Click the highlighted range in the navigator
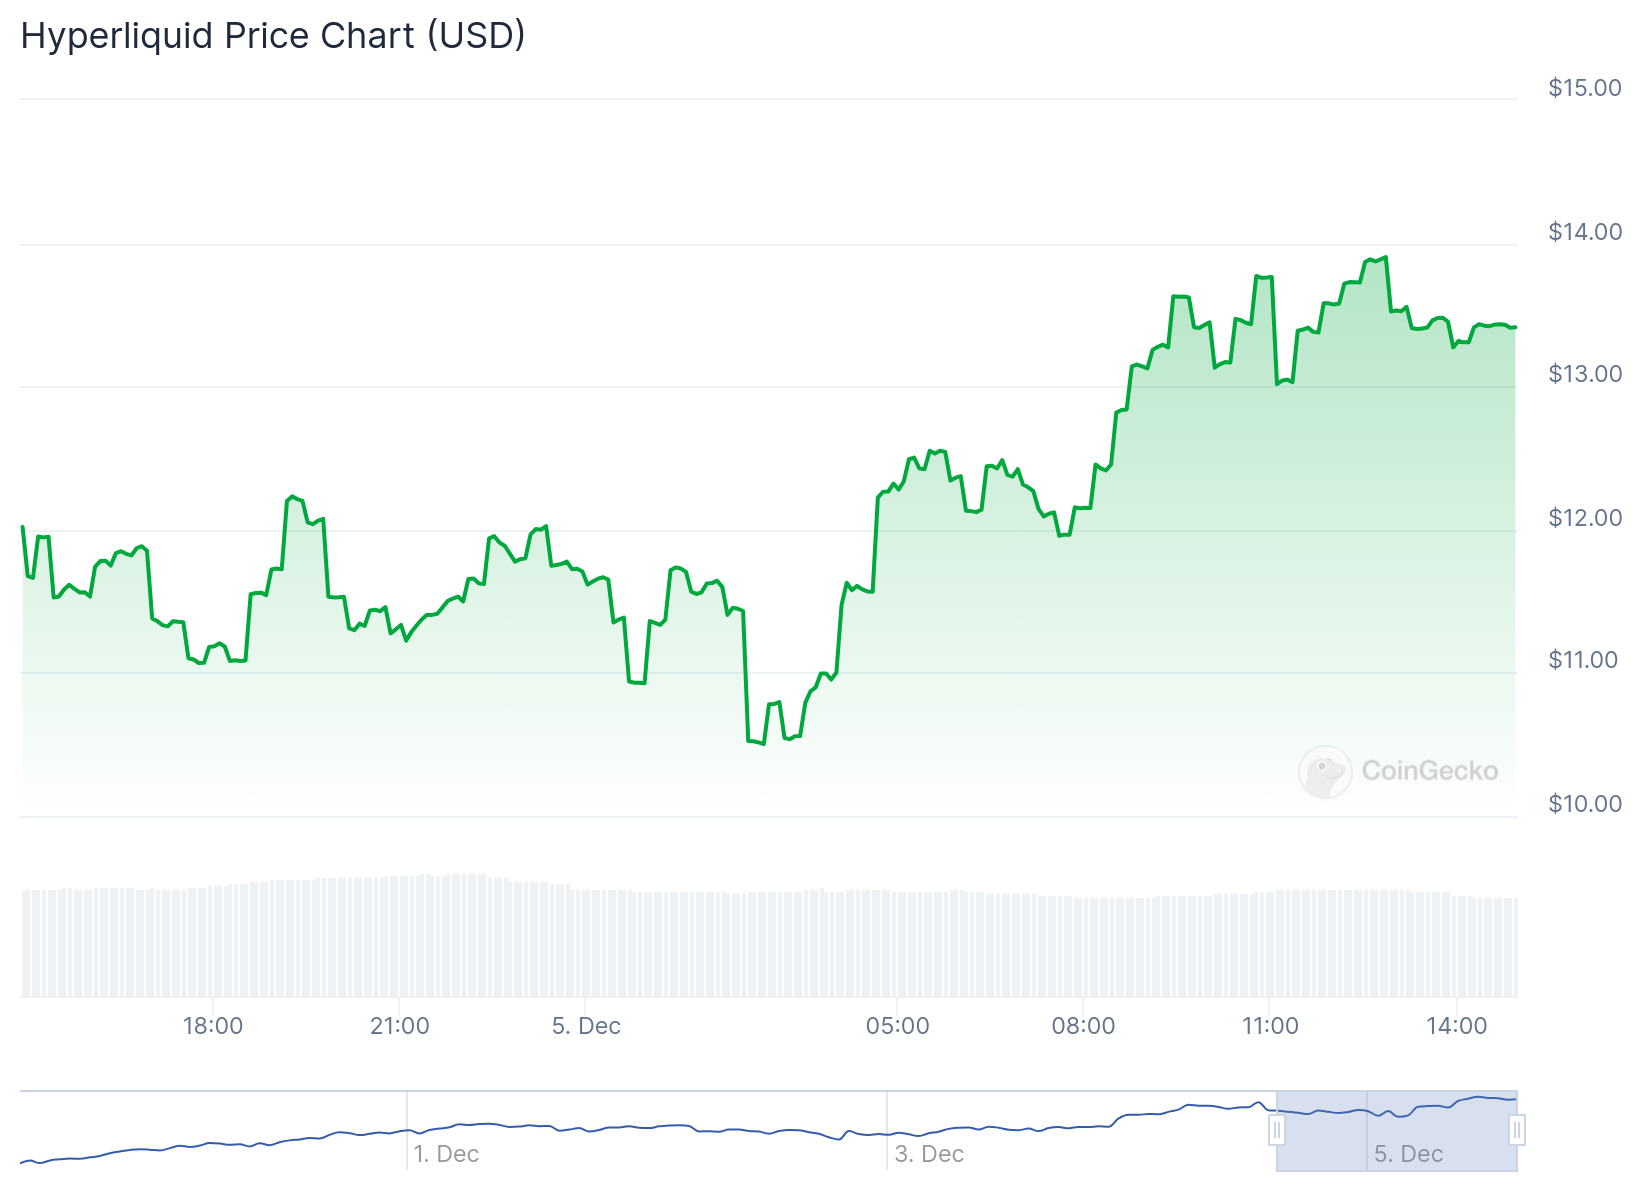Image resolution: width=1644 pixels, height=1200 pixels. (x=1397, y=1131)
